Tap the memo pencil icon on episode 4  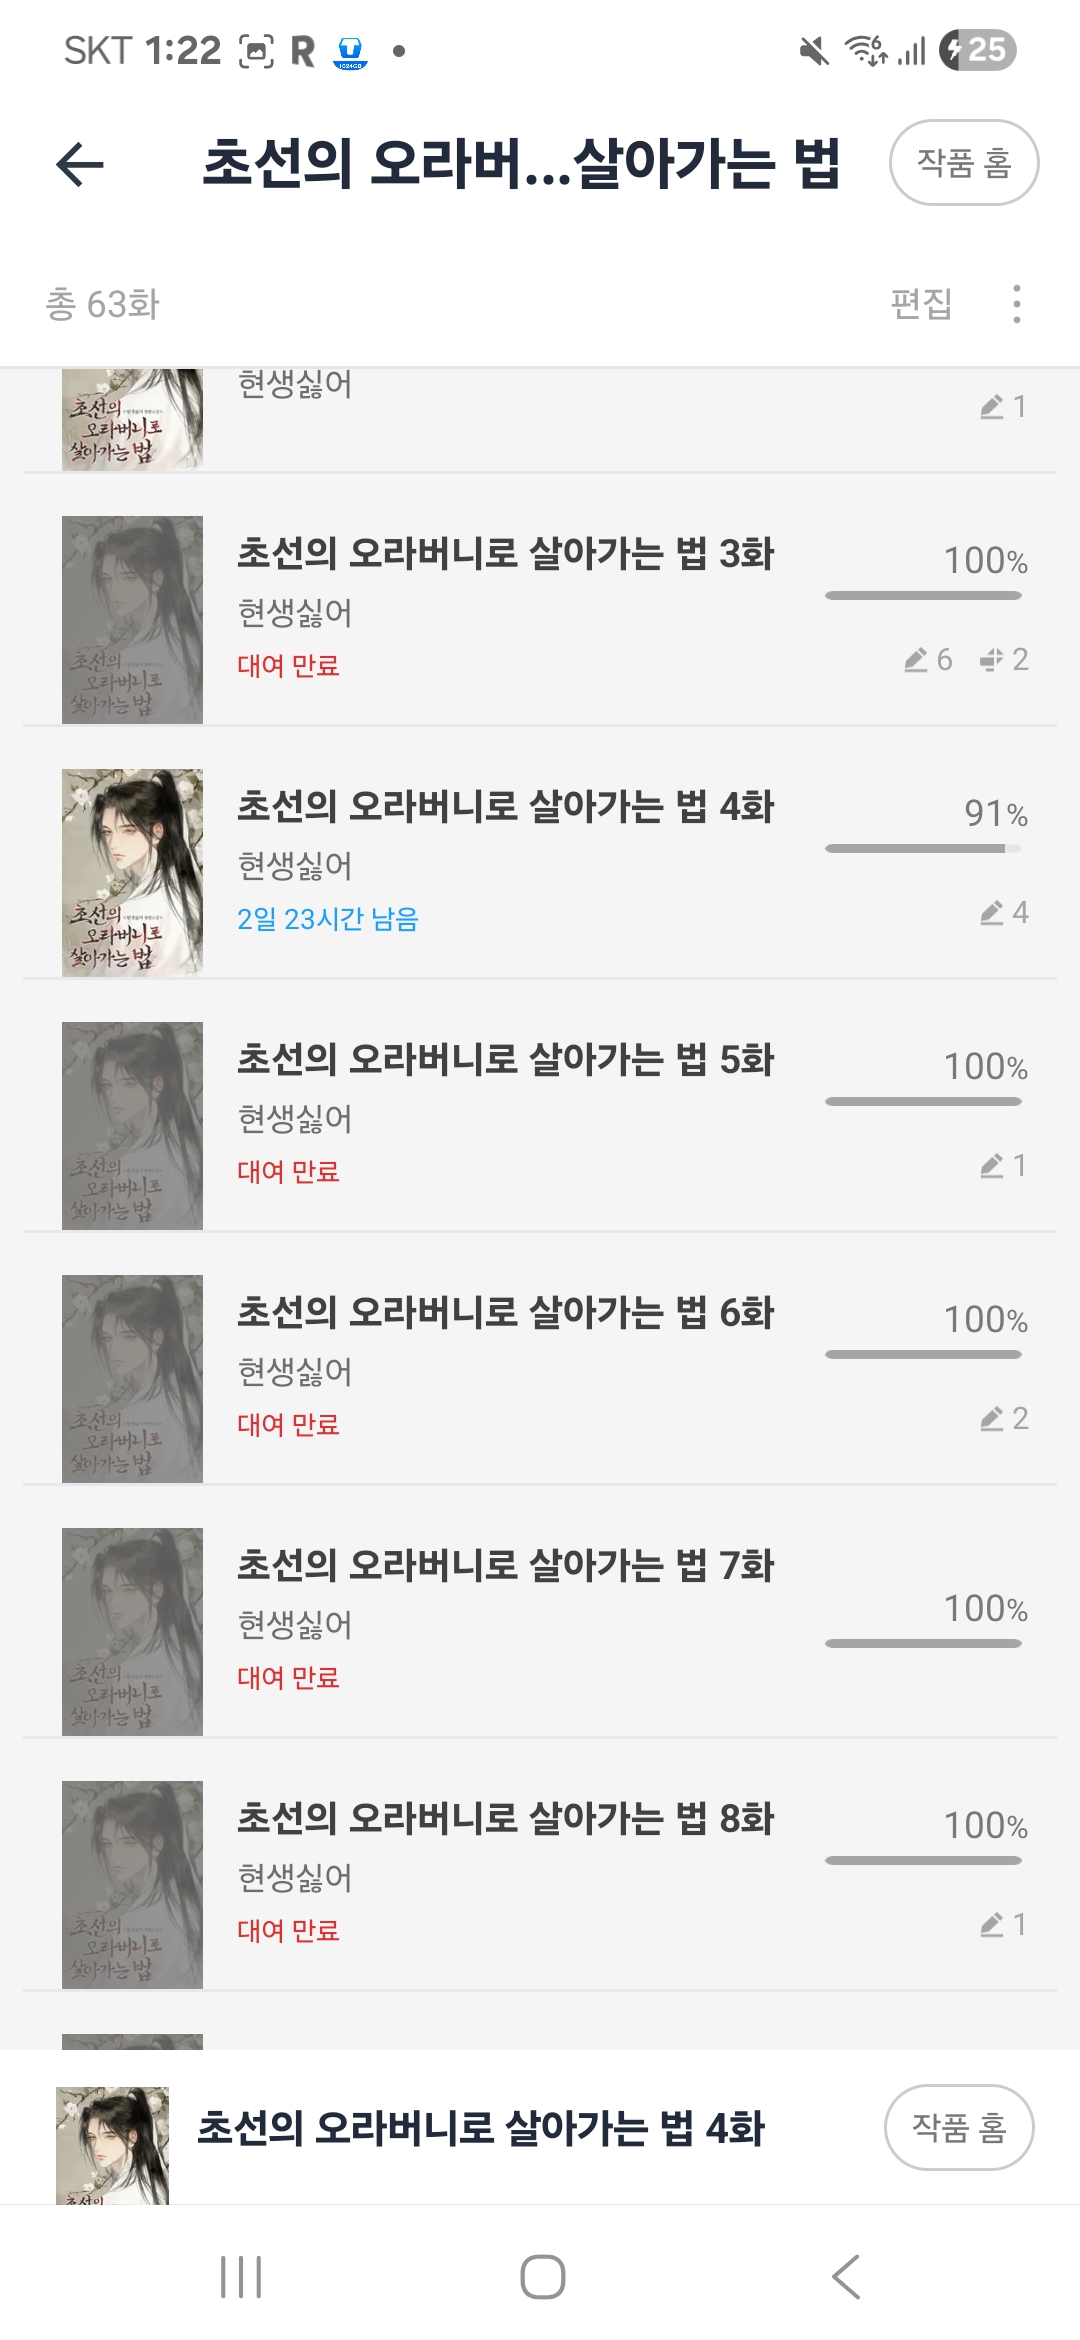[992, 913]
